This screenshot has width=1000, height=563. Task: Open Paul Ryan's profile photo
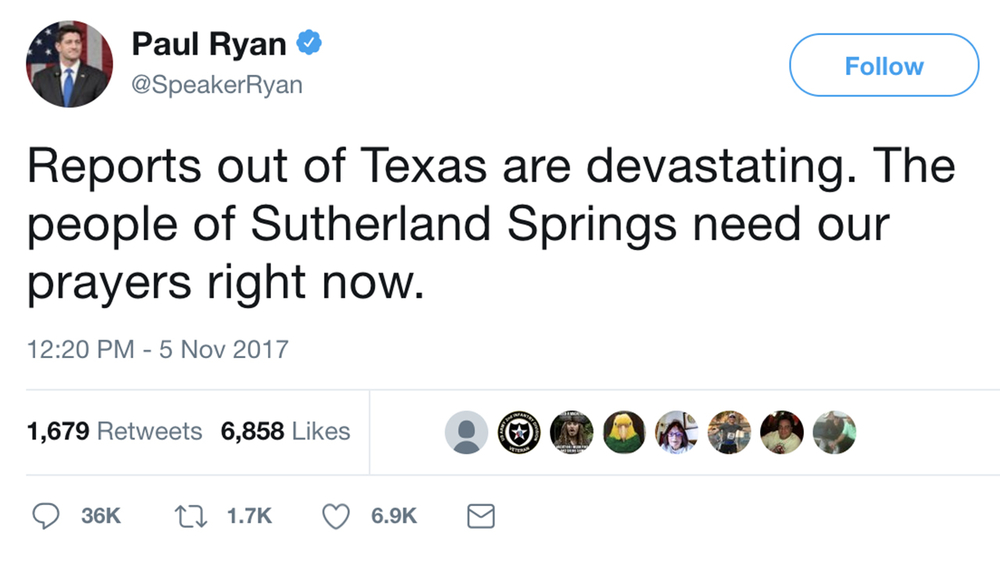66,65
